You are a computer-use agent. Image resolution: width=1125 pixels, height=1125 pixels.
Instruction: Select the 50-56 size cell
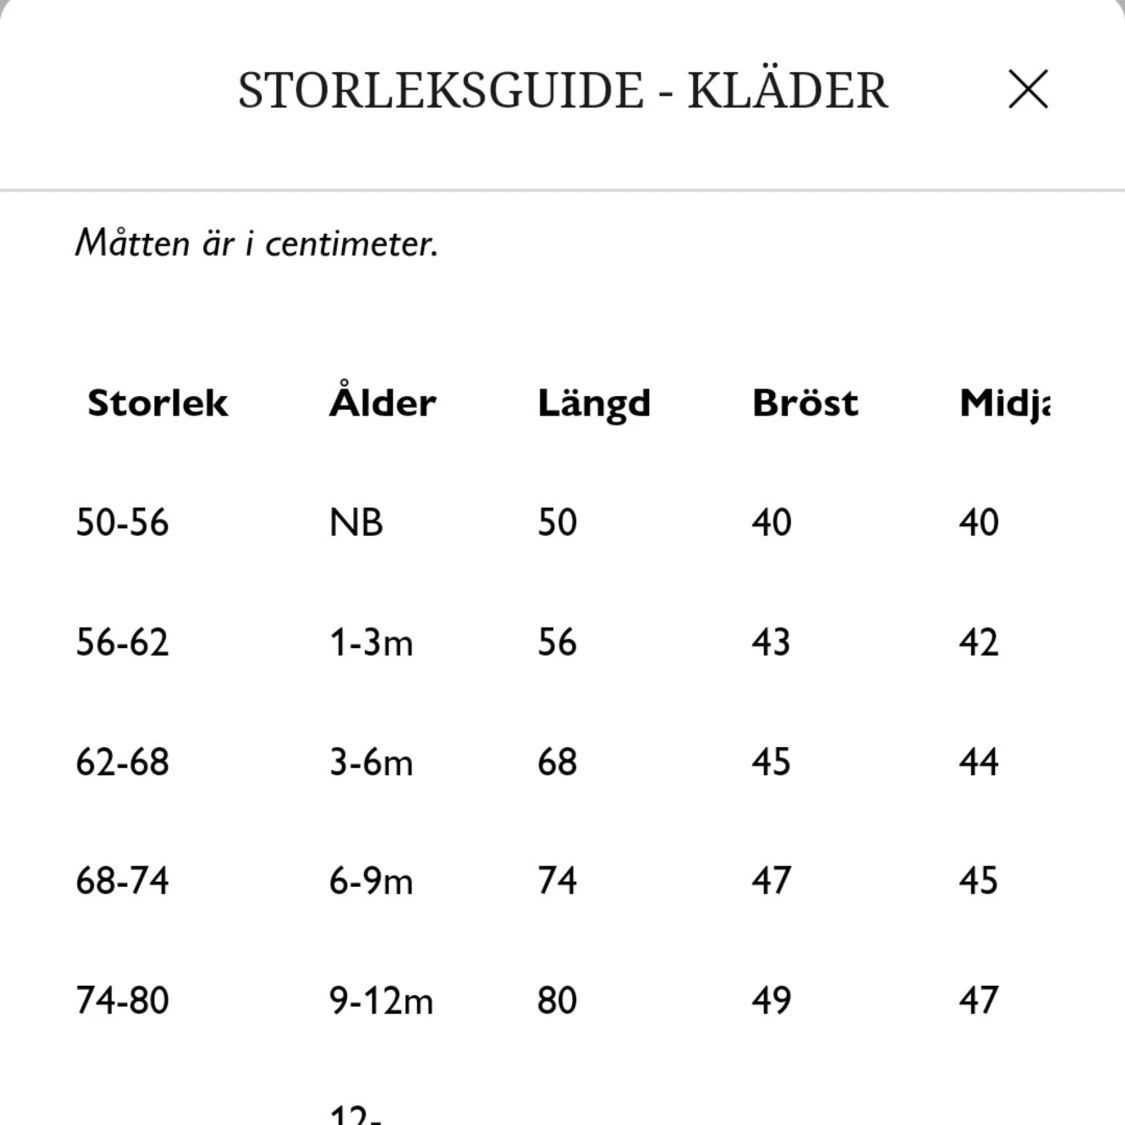122,522
